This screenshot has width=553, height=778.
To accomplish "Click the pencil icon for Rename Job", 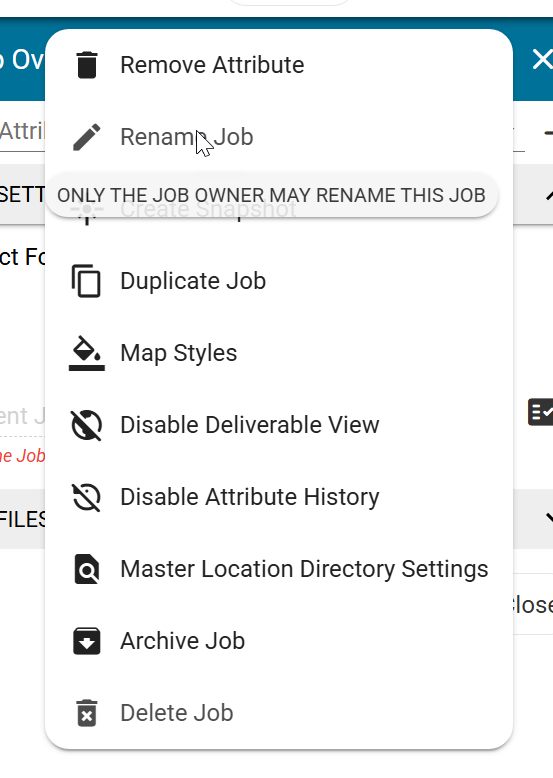I will tap(87, 137).
